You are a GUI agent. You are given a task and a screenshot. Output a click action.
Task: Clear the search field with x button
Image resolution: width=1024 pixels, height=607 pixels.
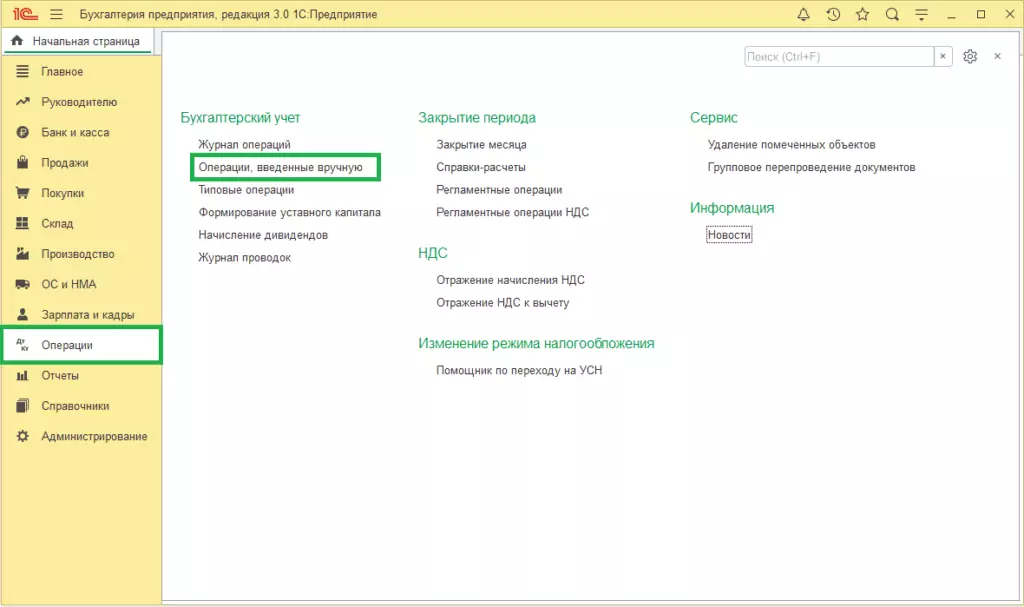pyautogui.click(x=943, y=57)
